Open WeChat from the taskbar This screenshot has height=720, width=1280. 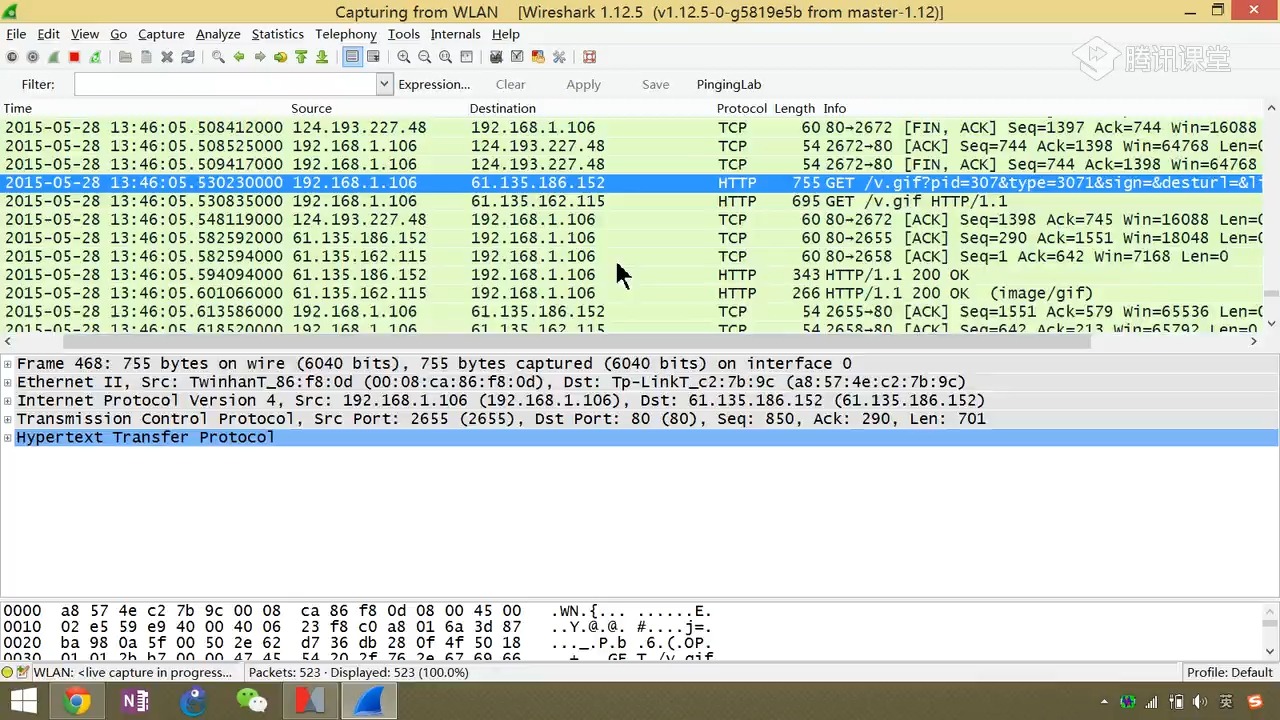point(252,702)
